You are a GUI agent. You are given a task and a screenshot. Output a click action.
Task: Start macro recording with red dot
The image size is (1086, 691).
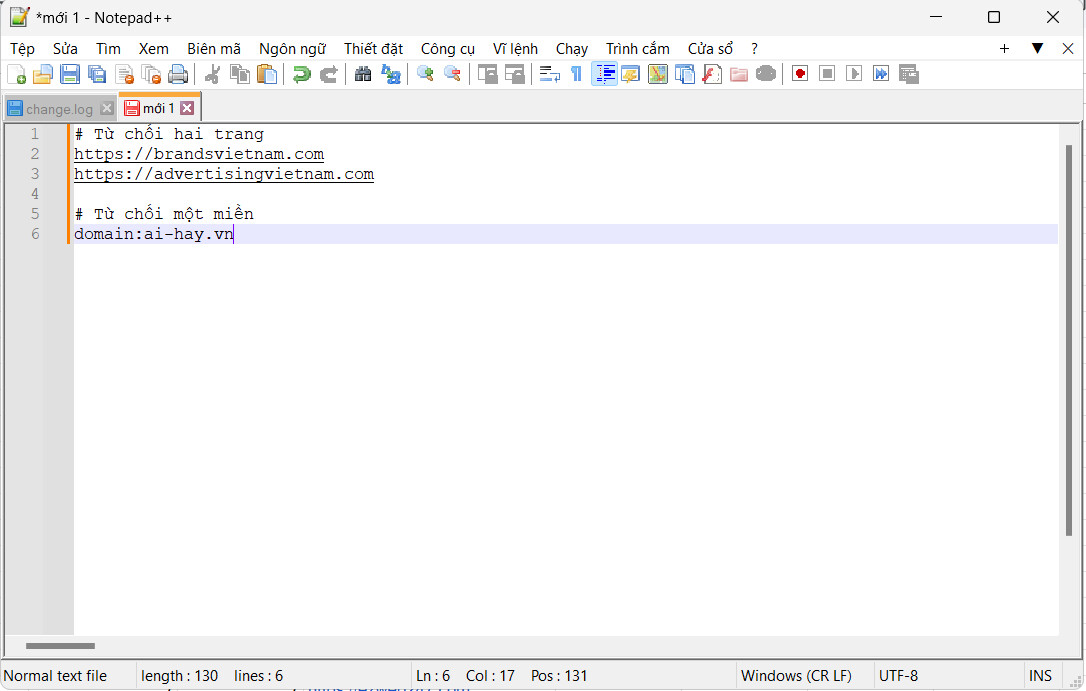(x=800, y=74)
